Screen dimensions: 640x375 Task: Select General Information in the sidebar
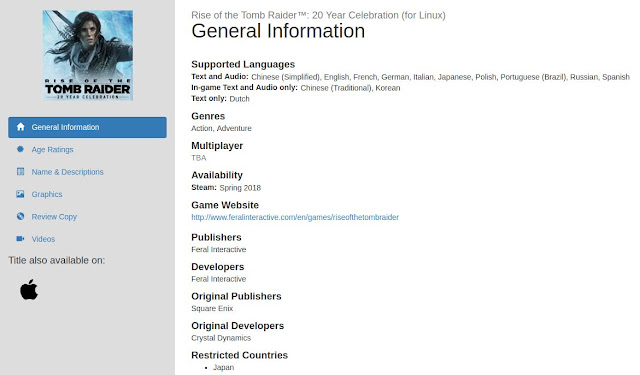pos(87,127)
